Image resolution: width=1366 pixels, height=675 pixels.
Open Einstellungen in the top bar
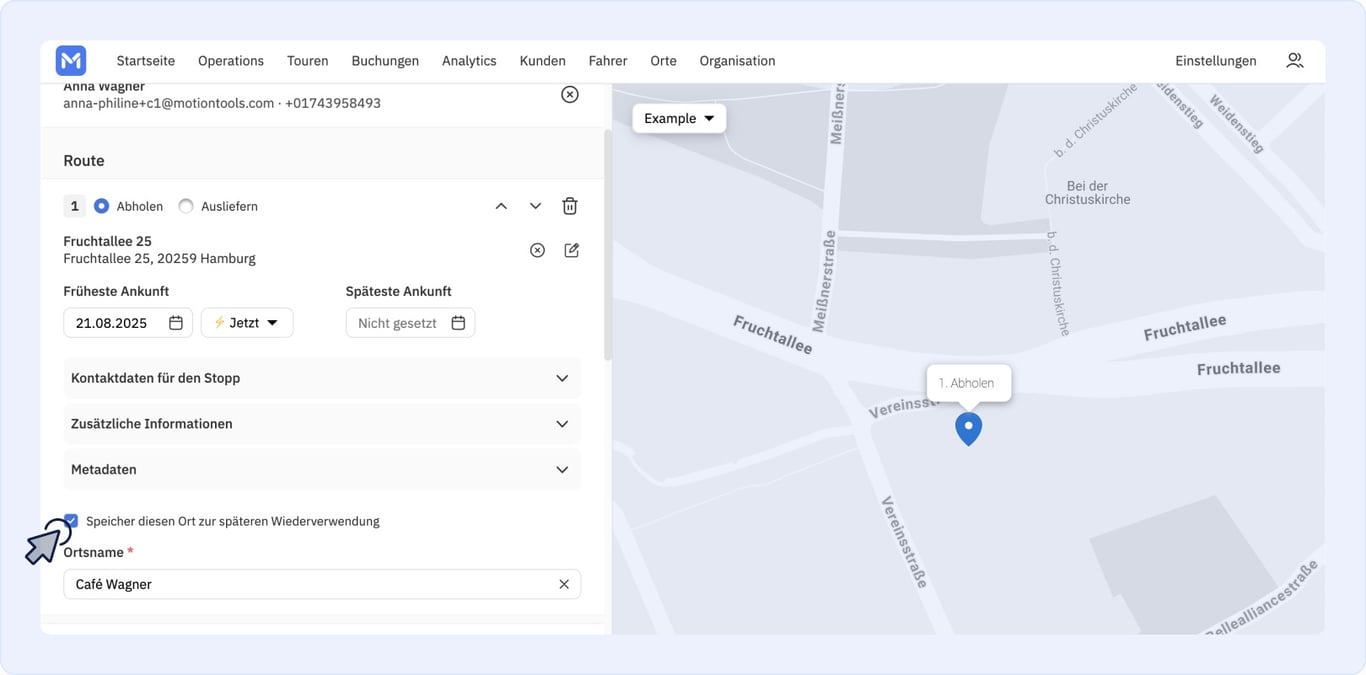coord(1216,61)
